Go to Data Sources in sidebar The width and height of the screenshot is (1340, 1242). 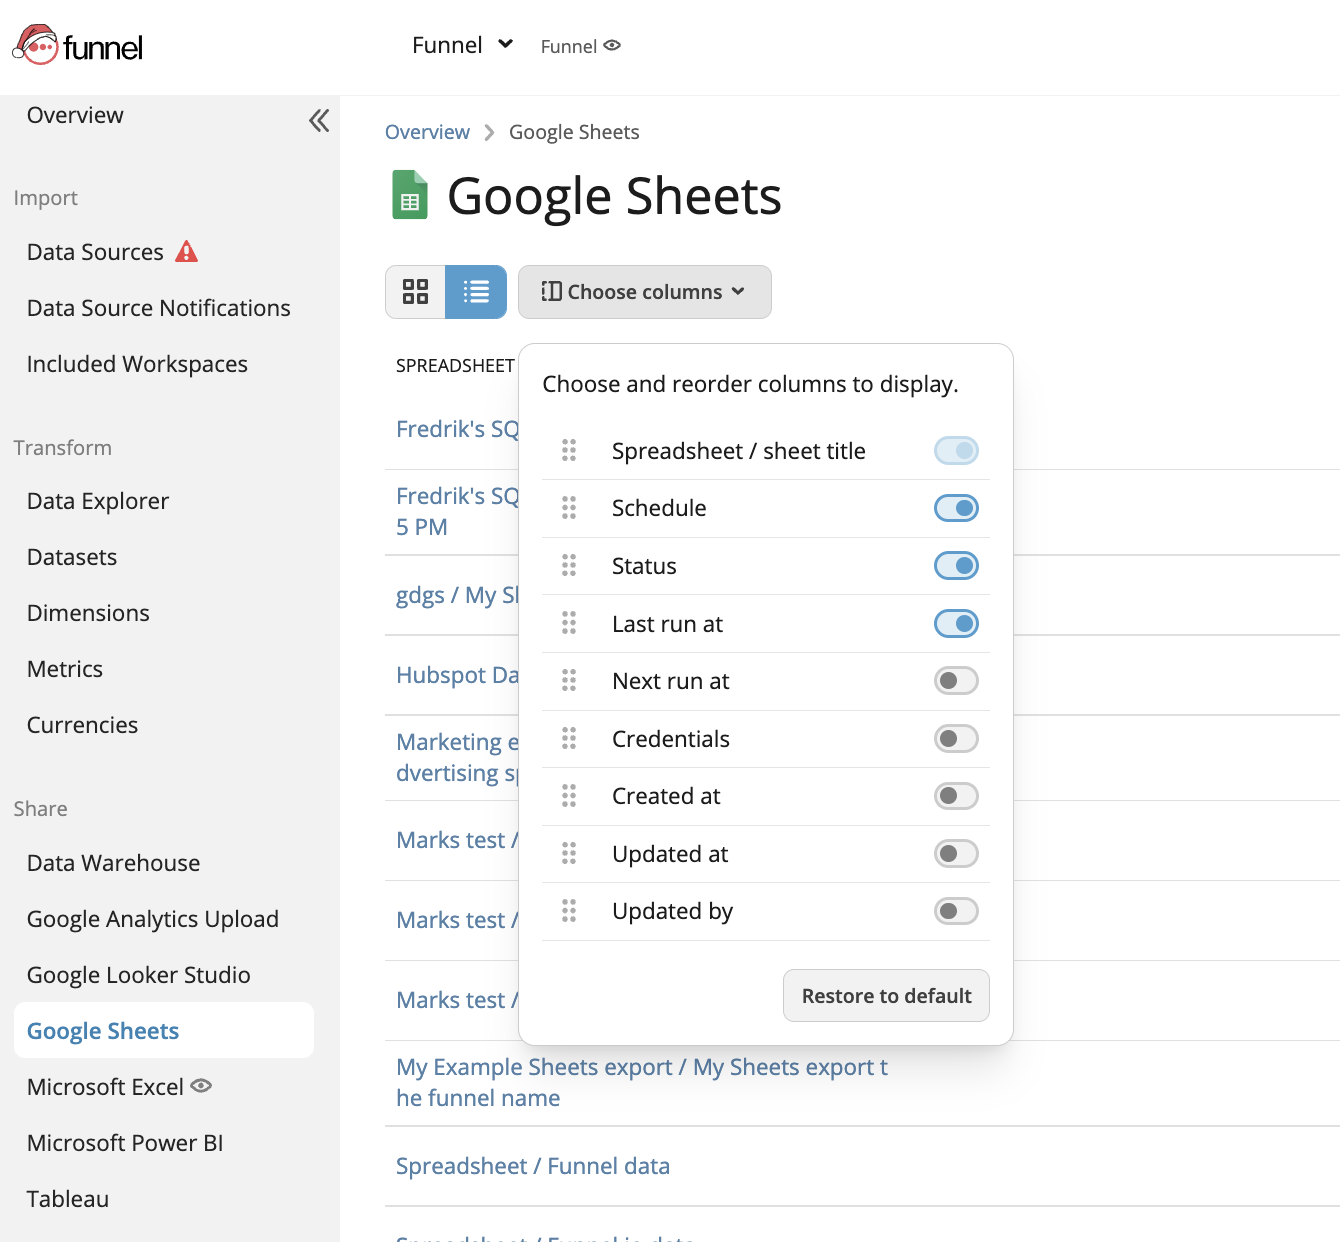pos(95,252)
